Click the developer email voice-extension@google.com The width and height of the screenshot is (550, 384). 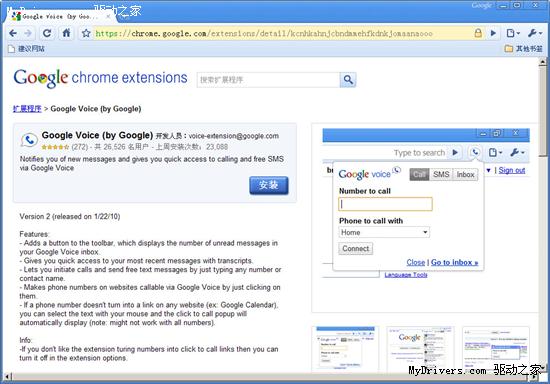click(x=234, y=136)
